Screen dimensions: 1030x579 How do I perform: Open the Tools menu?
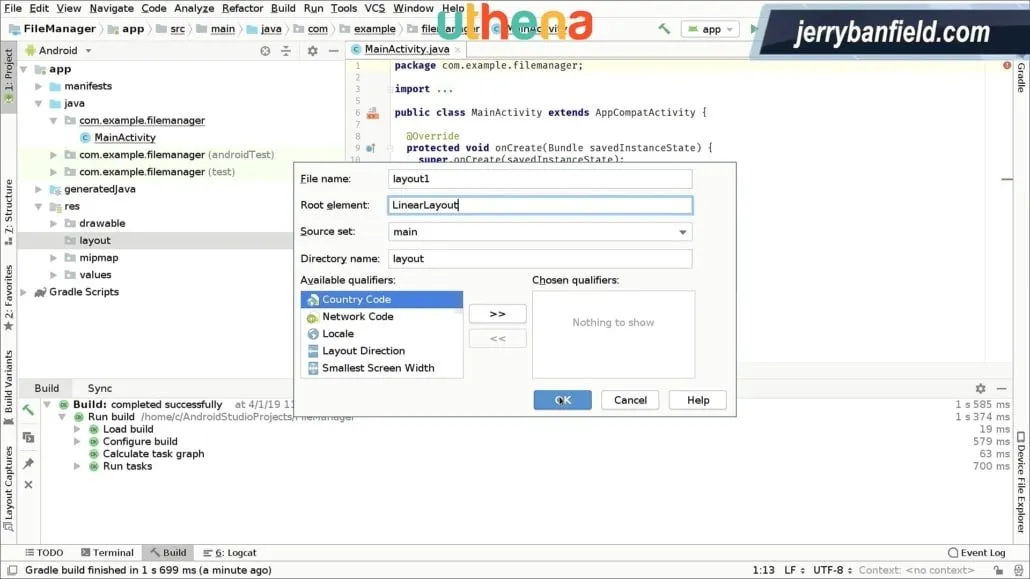(x=344, y=8)
